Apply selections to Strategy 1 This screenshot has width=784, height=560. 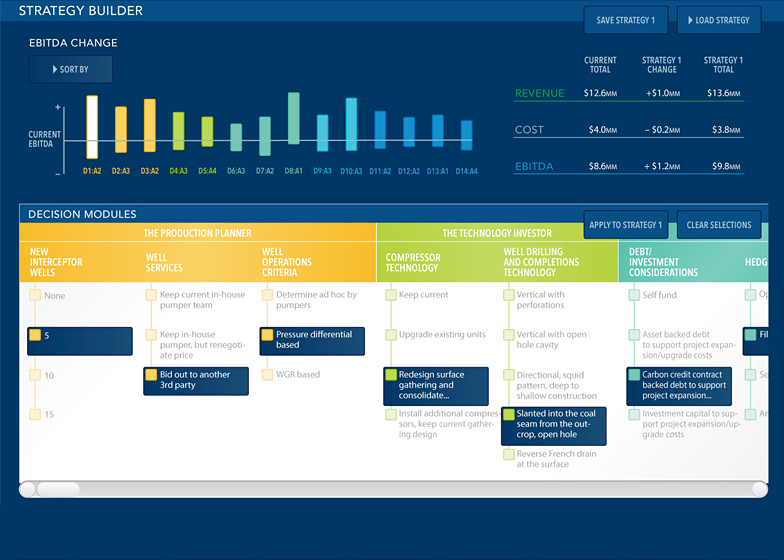coord(625,225)
